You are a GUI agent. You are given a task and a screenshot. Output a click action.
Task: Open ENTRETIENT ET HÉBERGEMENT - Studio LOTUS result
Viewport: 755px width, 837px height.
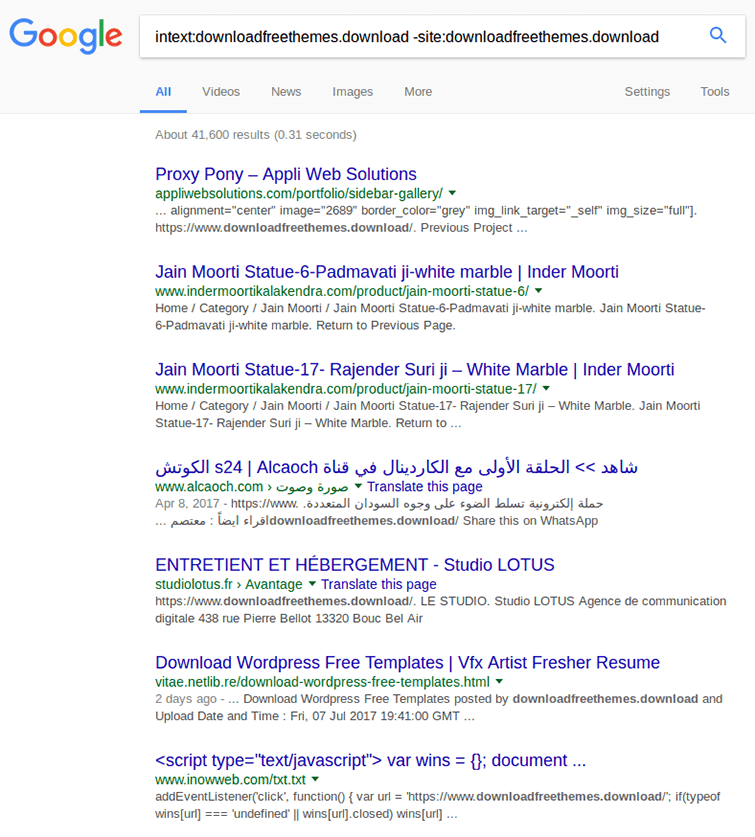click(x=355, y=565)
